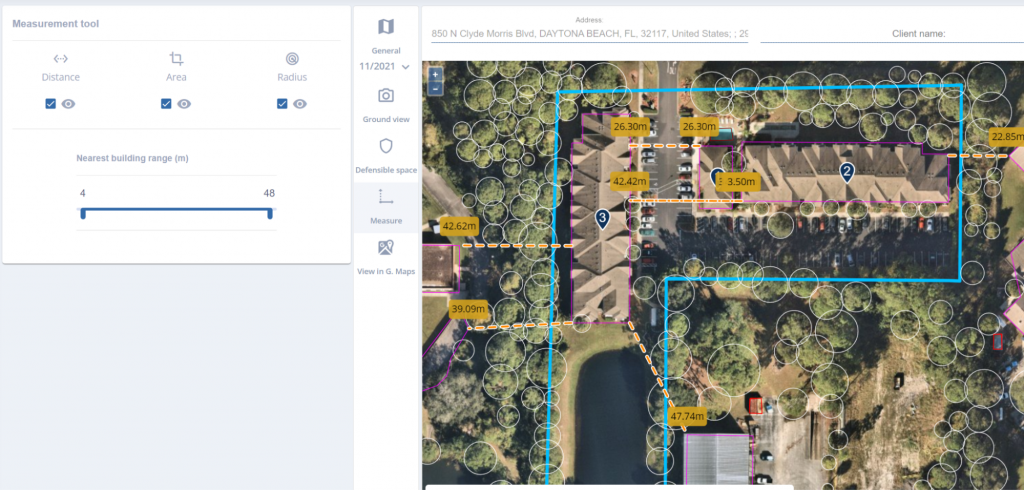Uncheck the Radius checkbox
1024x490 pixels.
[x=282, y=103]
